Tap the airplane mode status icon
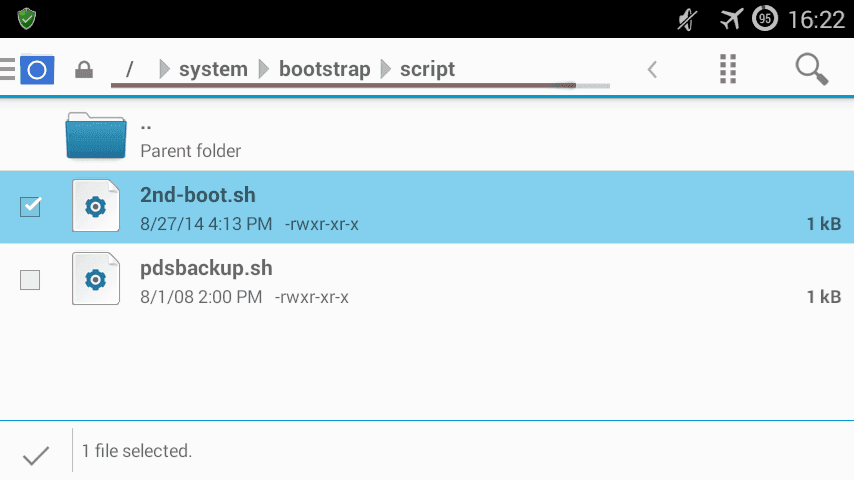 (x=731, y=19)
